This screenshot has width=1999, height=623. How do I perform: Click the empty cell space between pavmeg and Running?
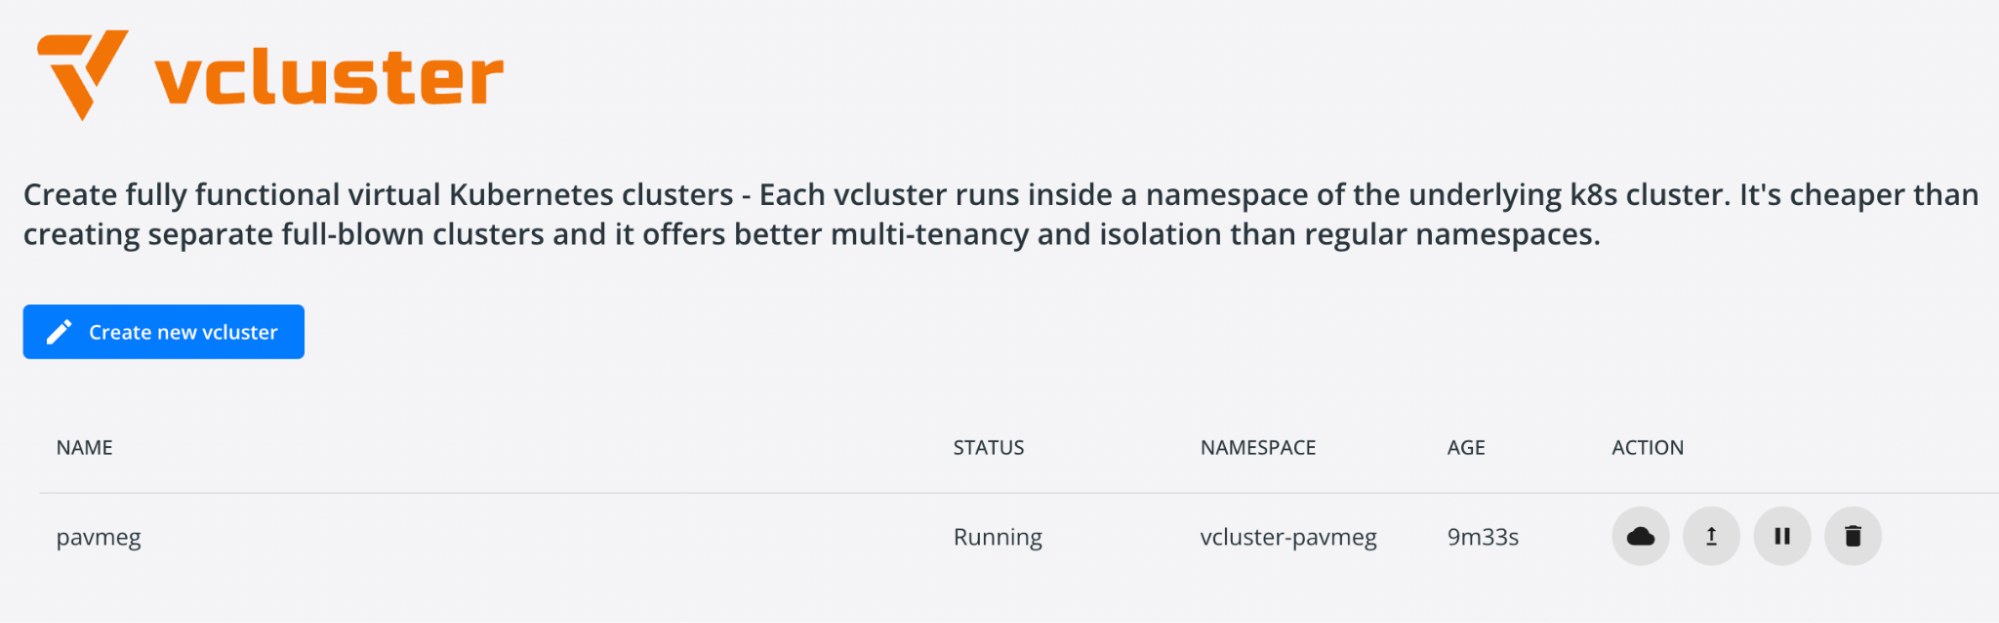540,538
